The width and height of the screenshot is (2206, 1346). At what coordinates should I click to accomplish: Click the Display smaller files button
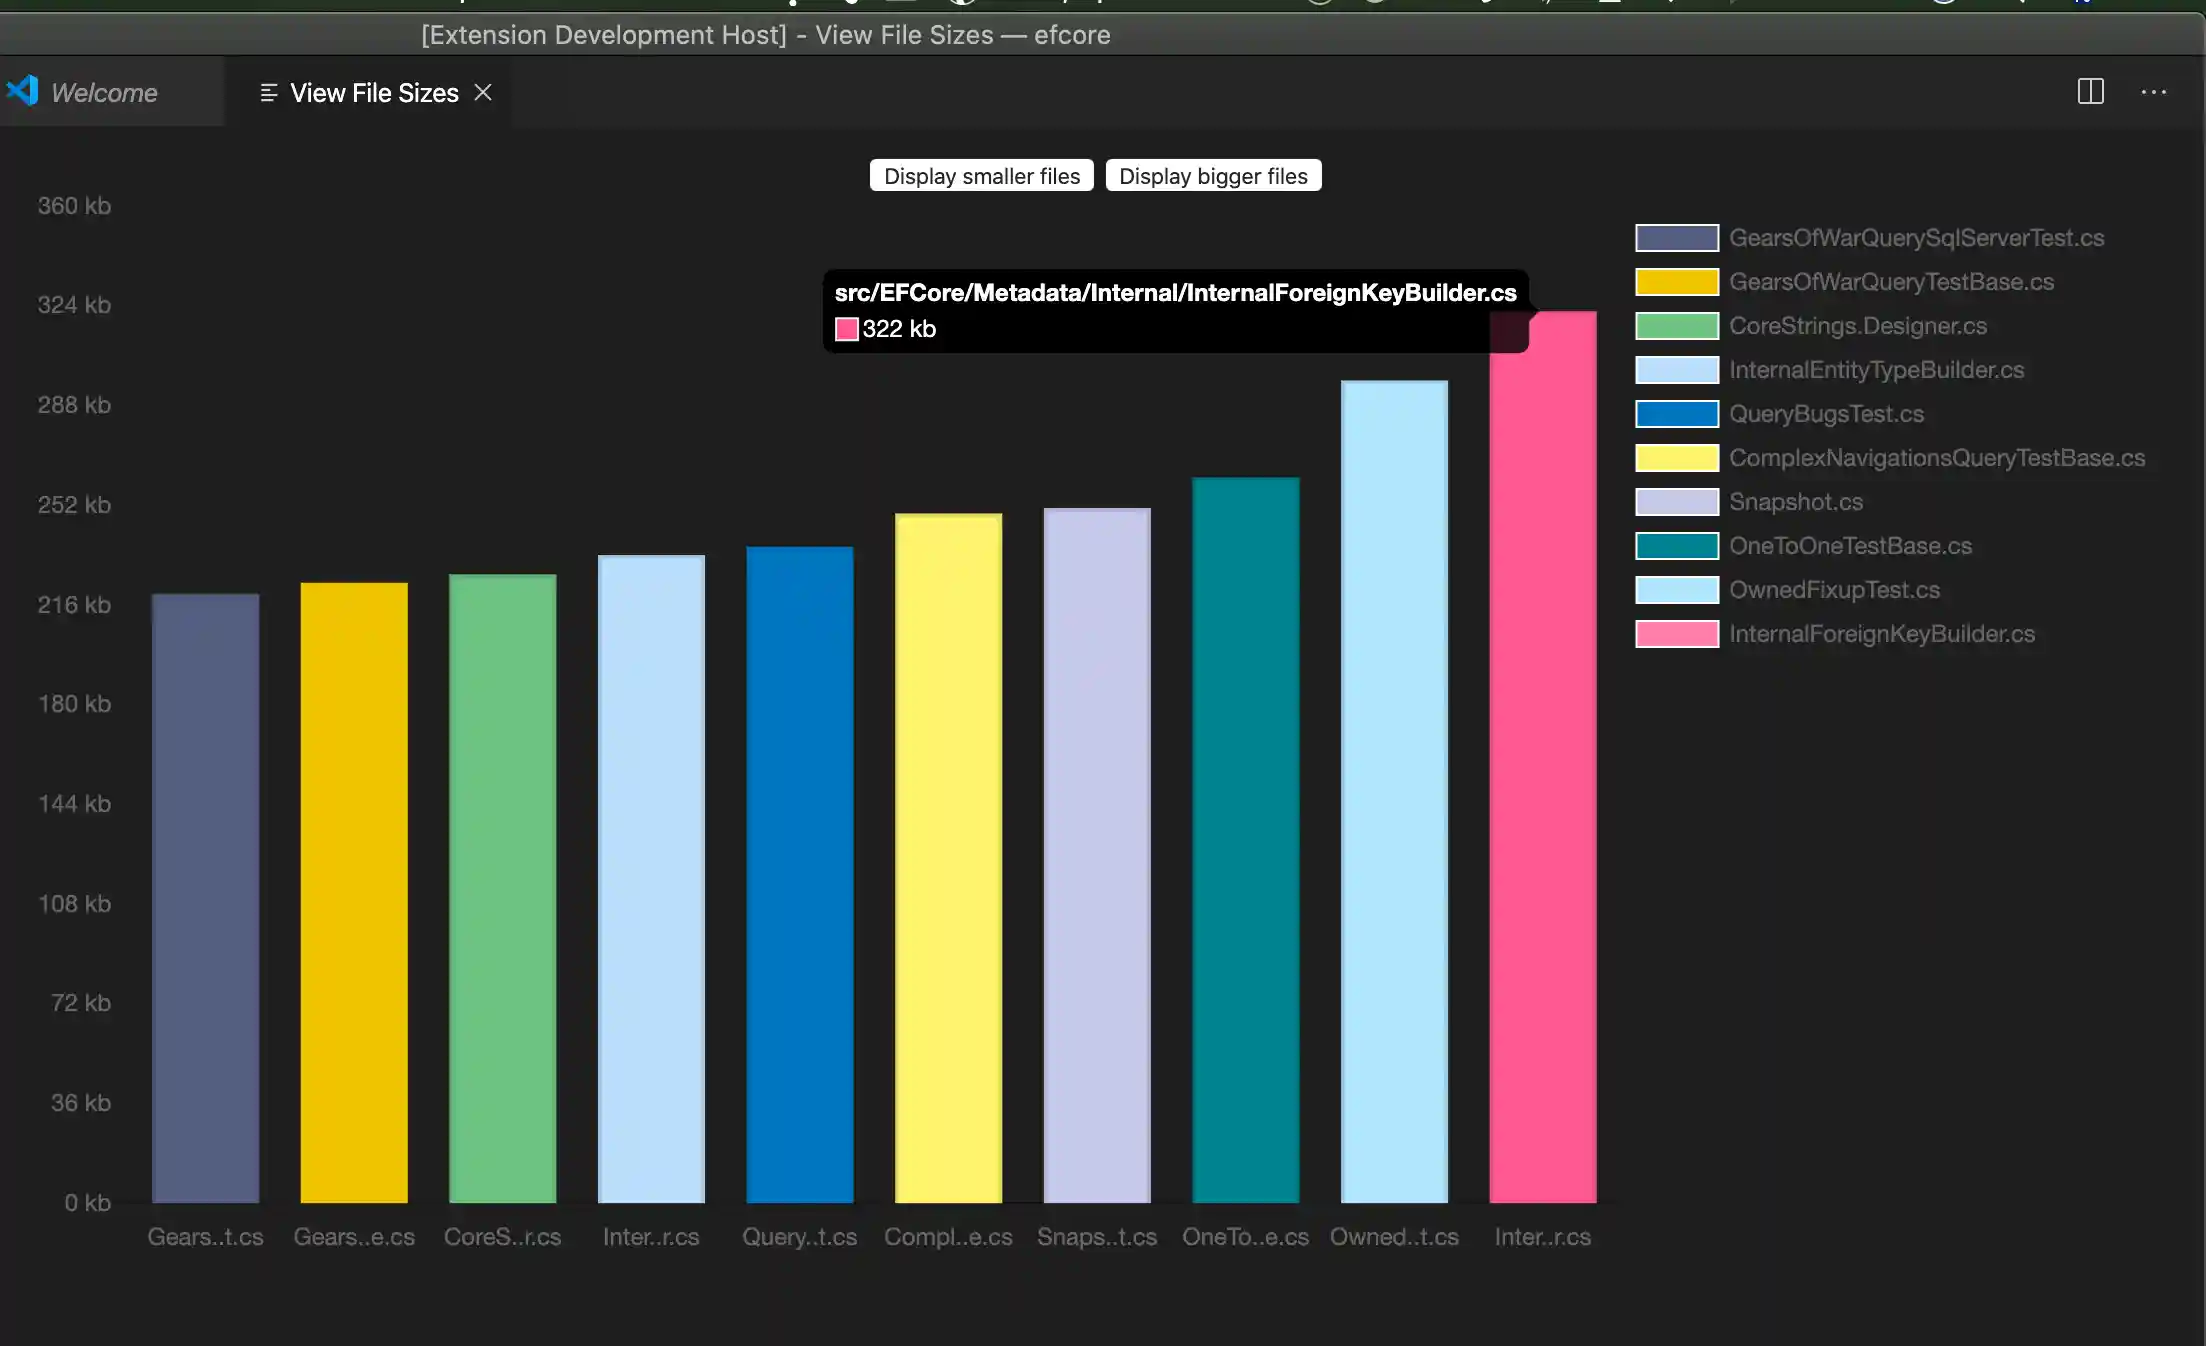[980, 175]
